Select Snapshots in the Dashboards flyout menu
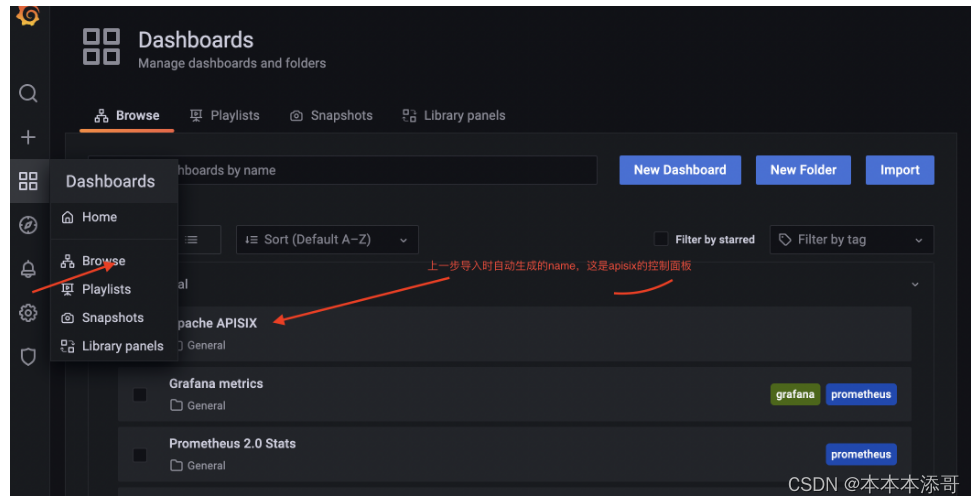The image size is (976, 504). [112, 318]
